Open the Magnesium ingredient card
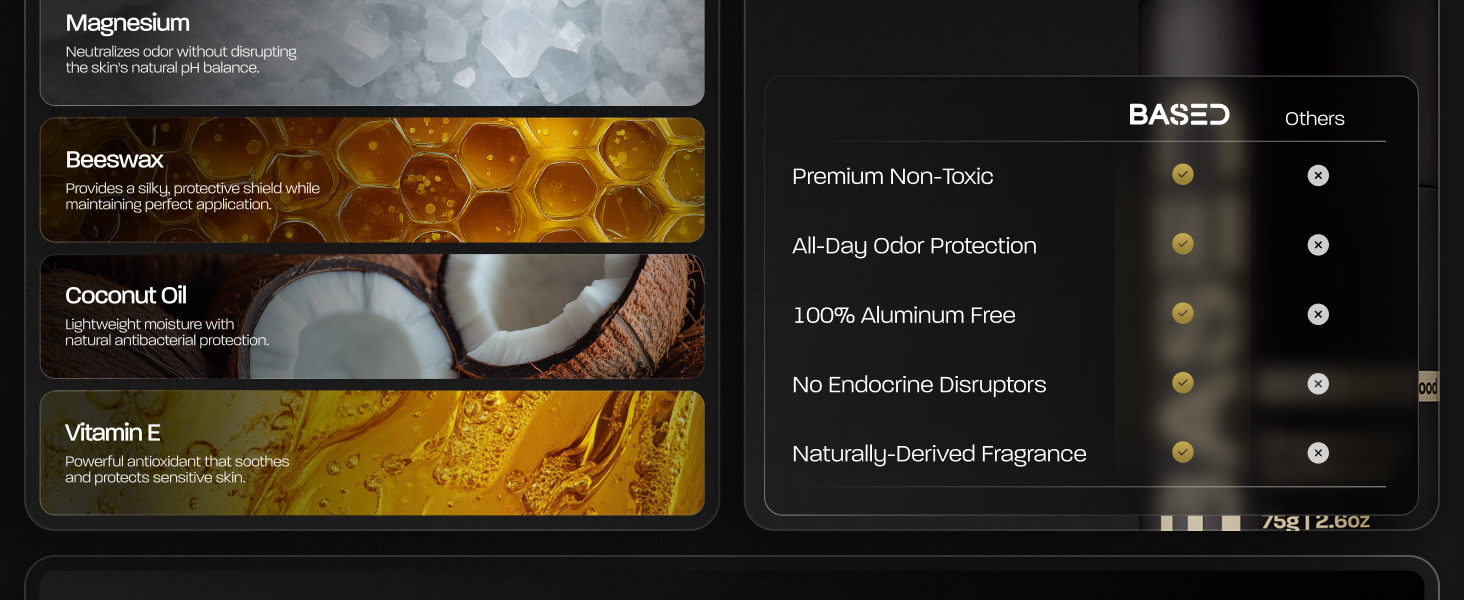This screenshot has width=1464, height=600. (x=372, y=52)
